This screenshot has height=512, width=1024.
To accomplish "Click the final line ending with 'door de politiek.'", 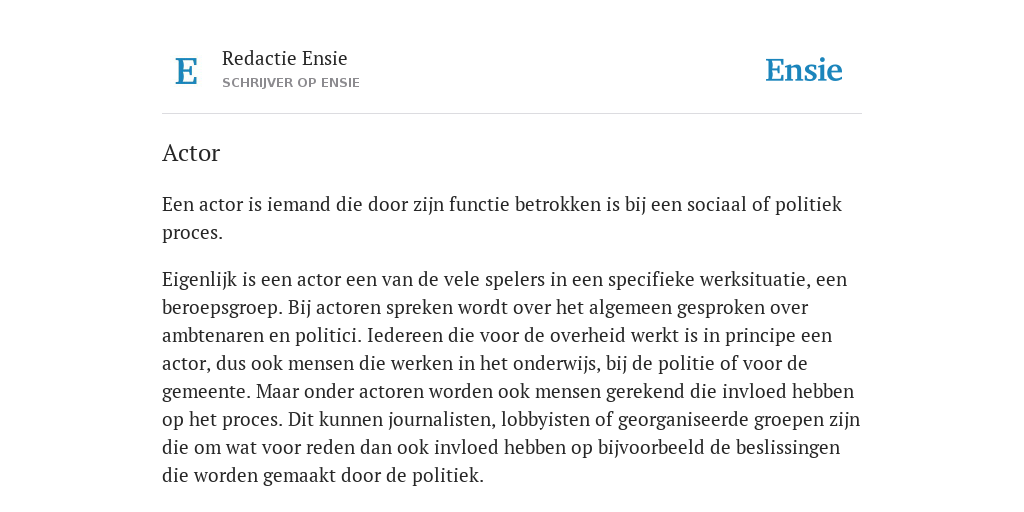I will (x=323, y=476).
